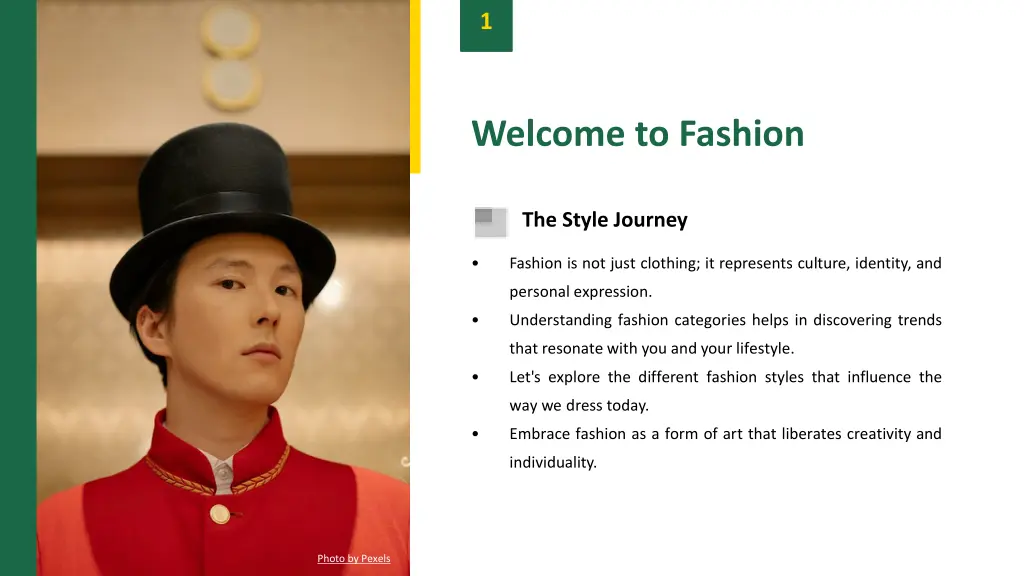Select the photo of the man in uniform
The image size is (1024, 576).
coord(223,288)
